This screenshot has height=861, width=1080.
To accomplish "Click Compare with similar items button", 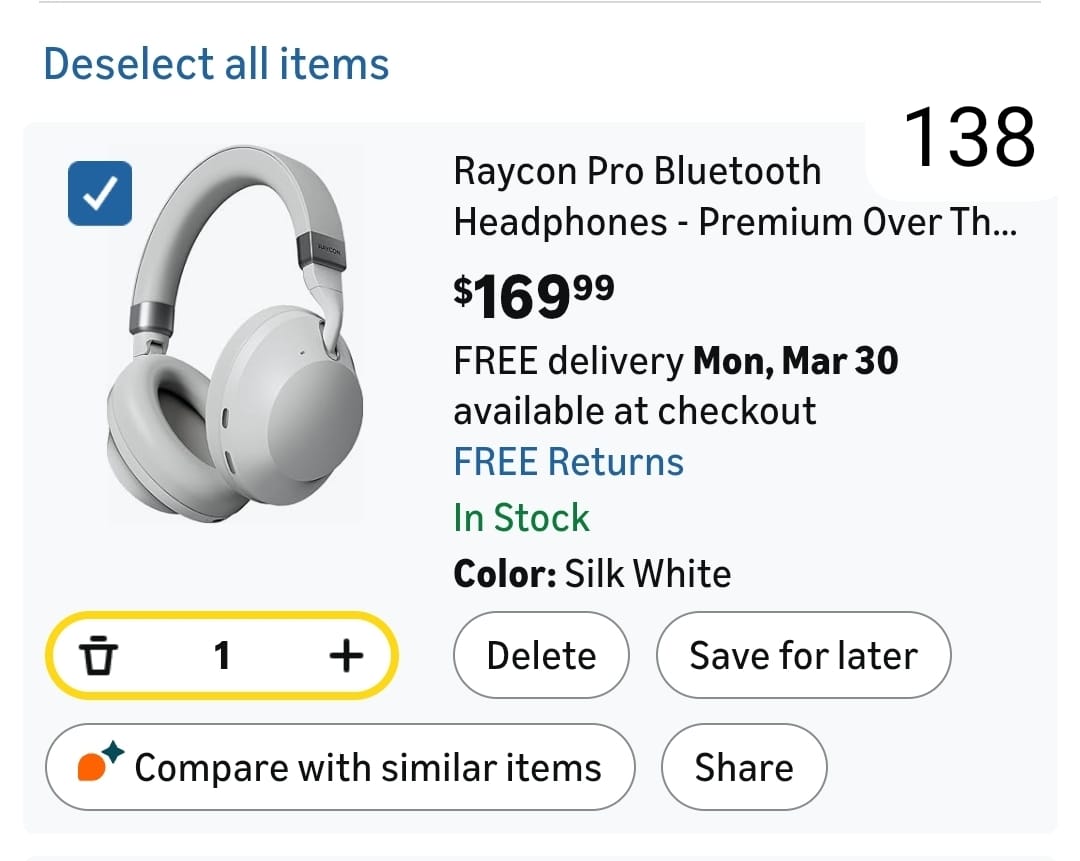I will click(x=340, y=767).
